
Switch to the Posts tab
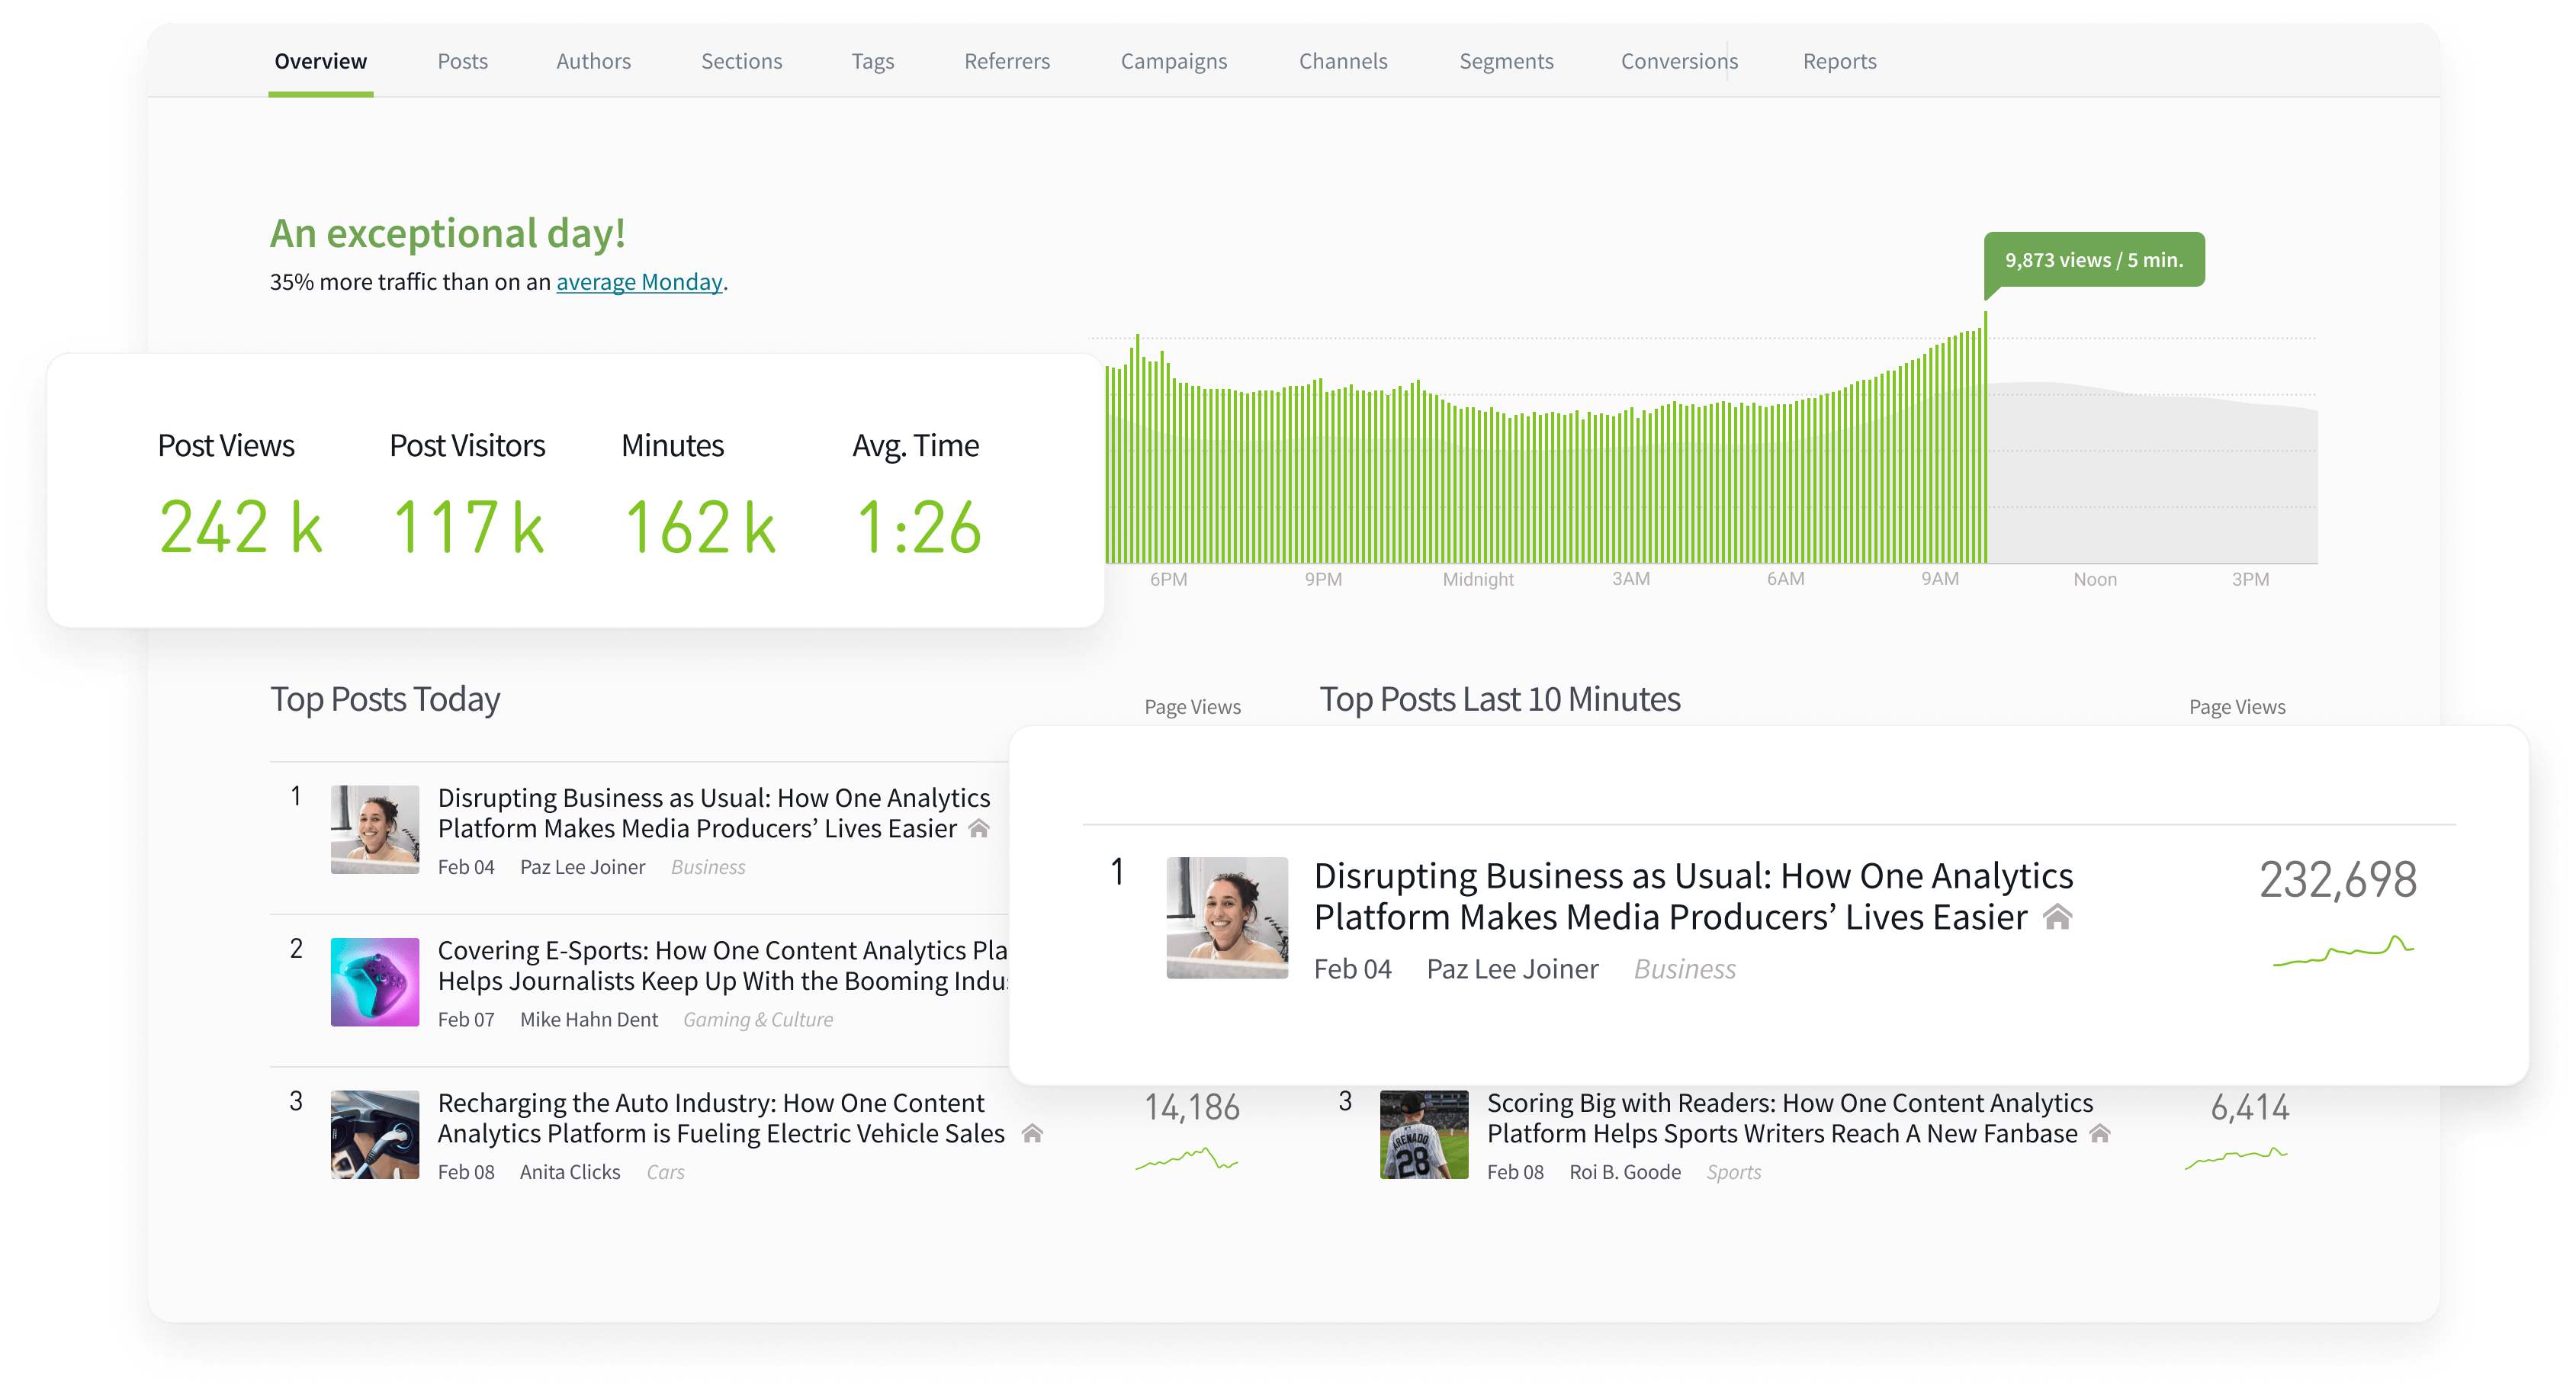(462, 61)
